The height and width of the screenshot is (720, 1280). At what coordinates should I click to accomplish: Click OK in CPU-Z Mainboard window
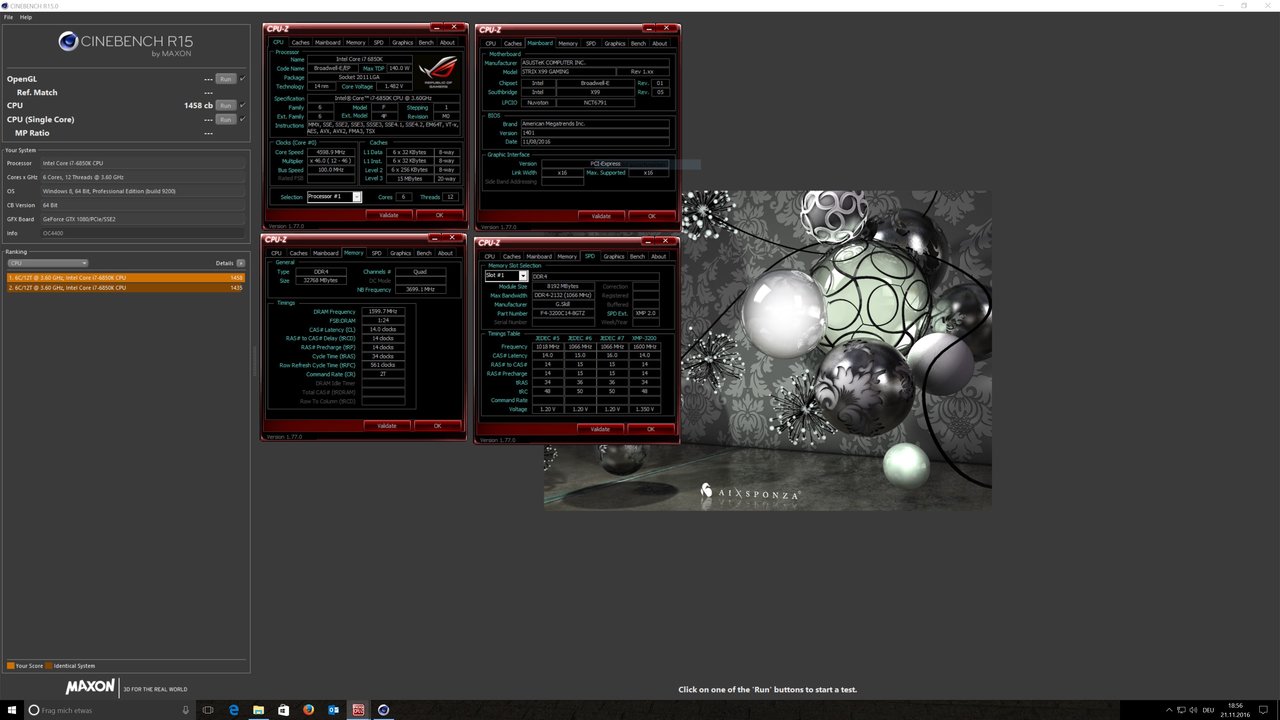pyautogui.click(x=651, y=216)
